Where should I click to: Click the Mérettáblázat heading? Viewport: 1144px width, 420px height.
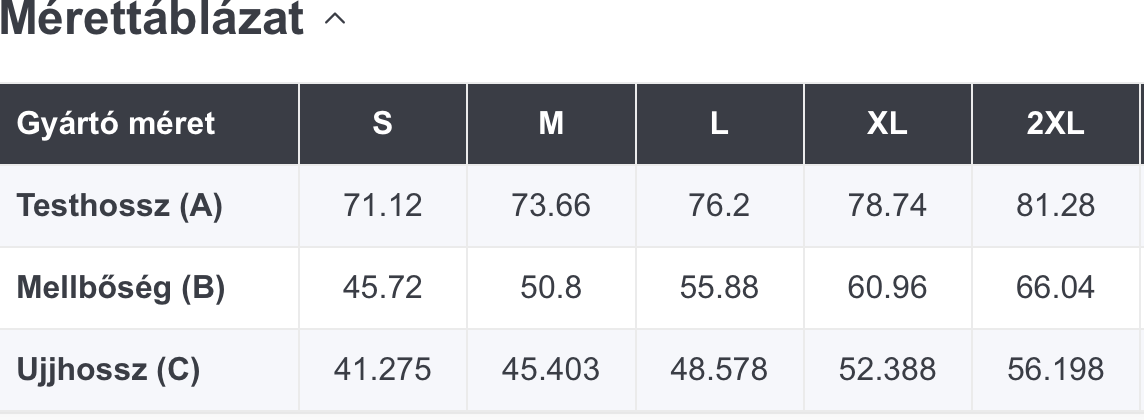(x=151, y=18)
